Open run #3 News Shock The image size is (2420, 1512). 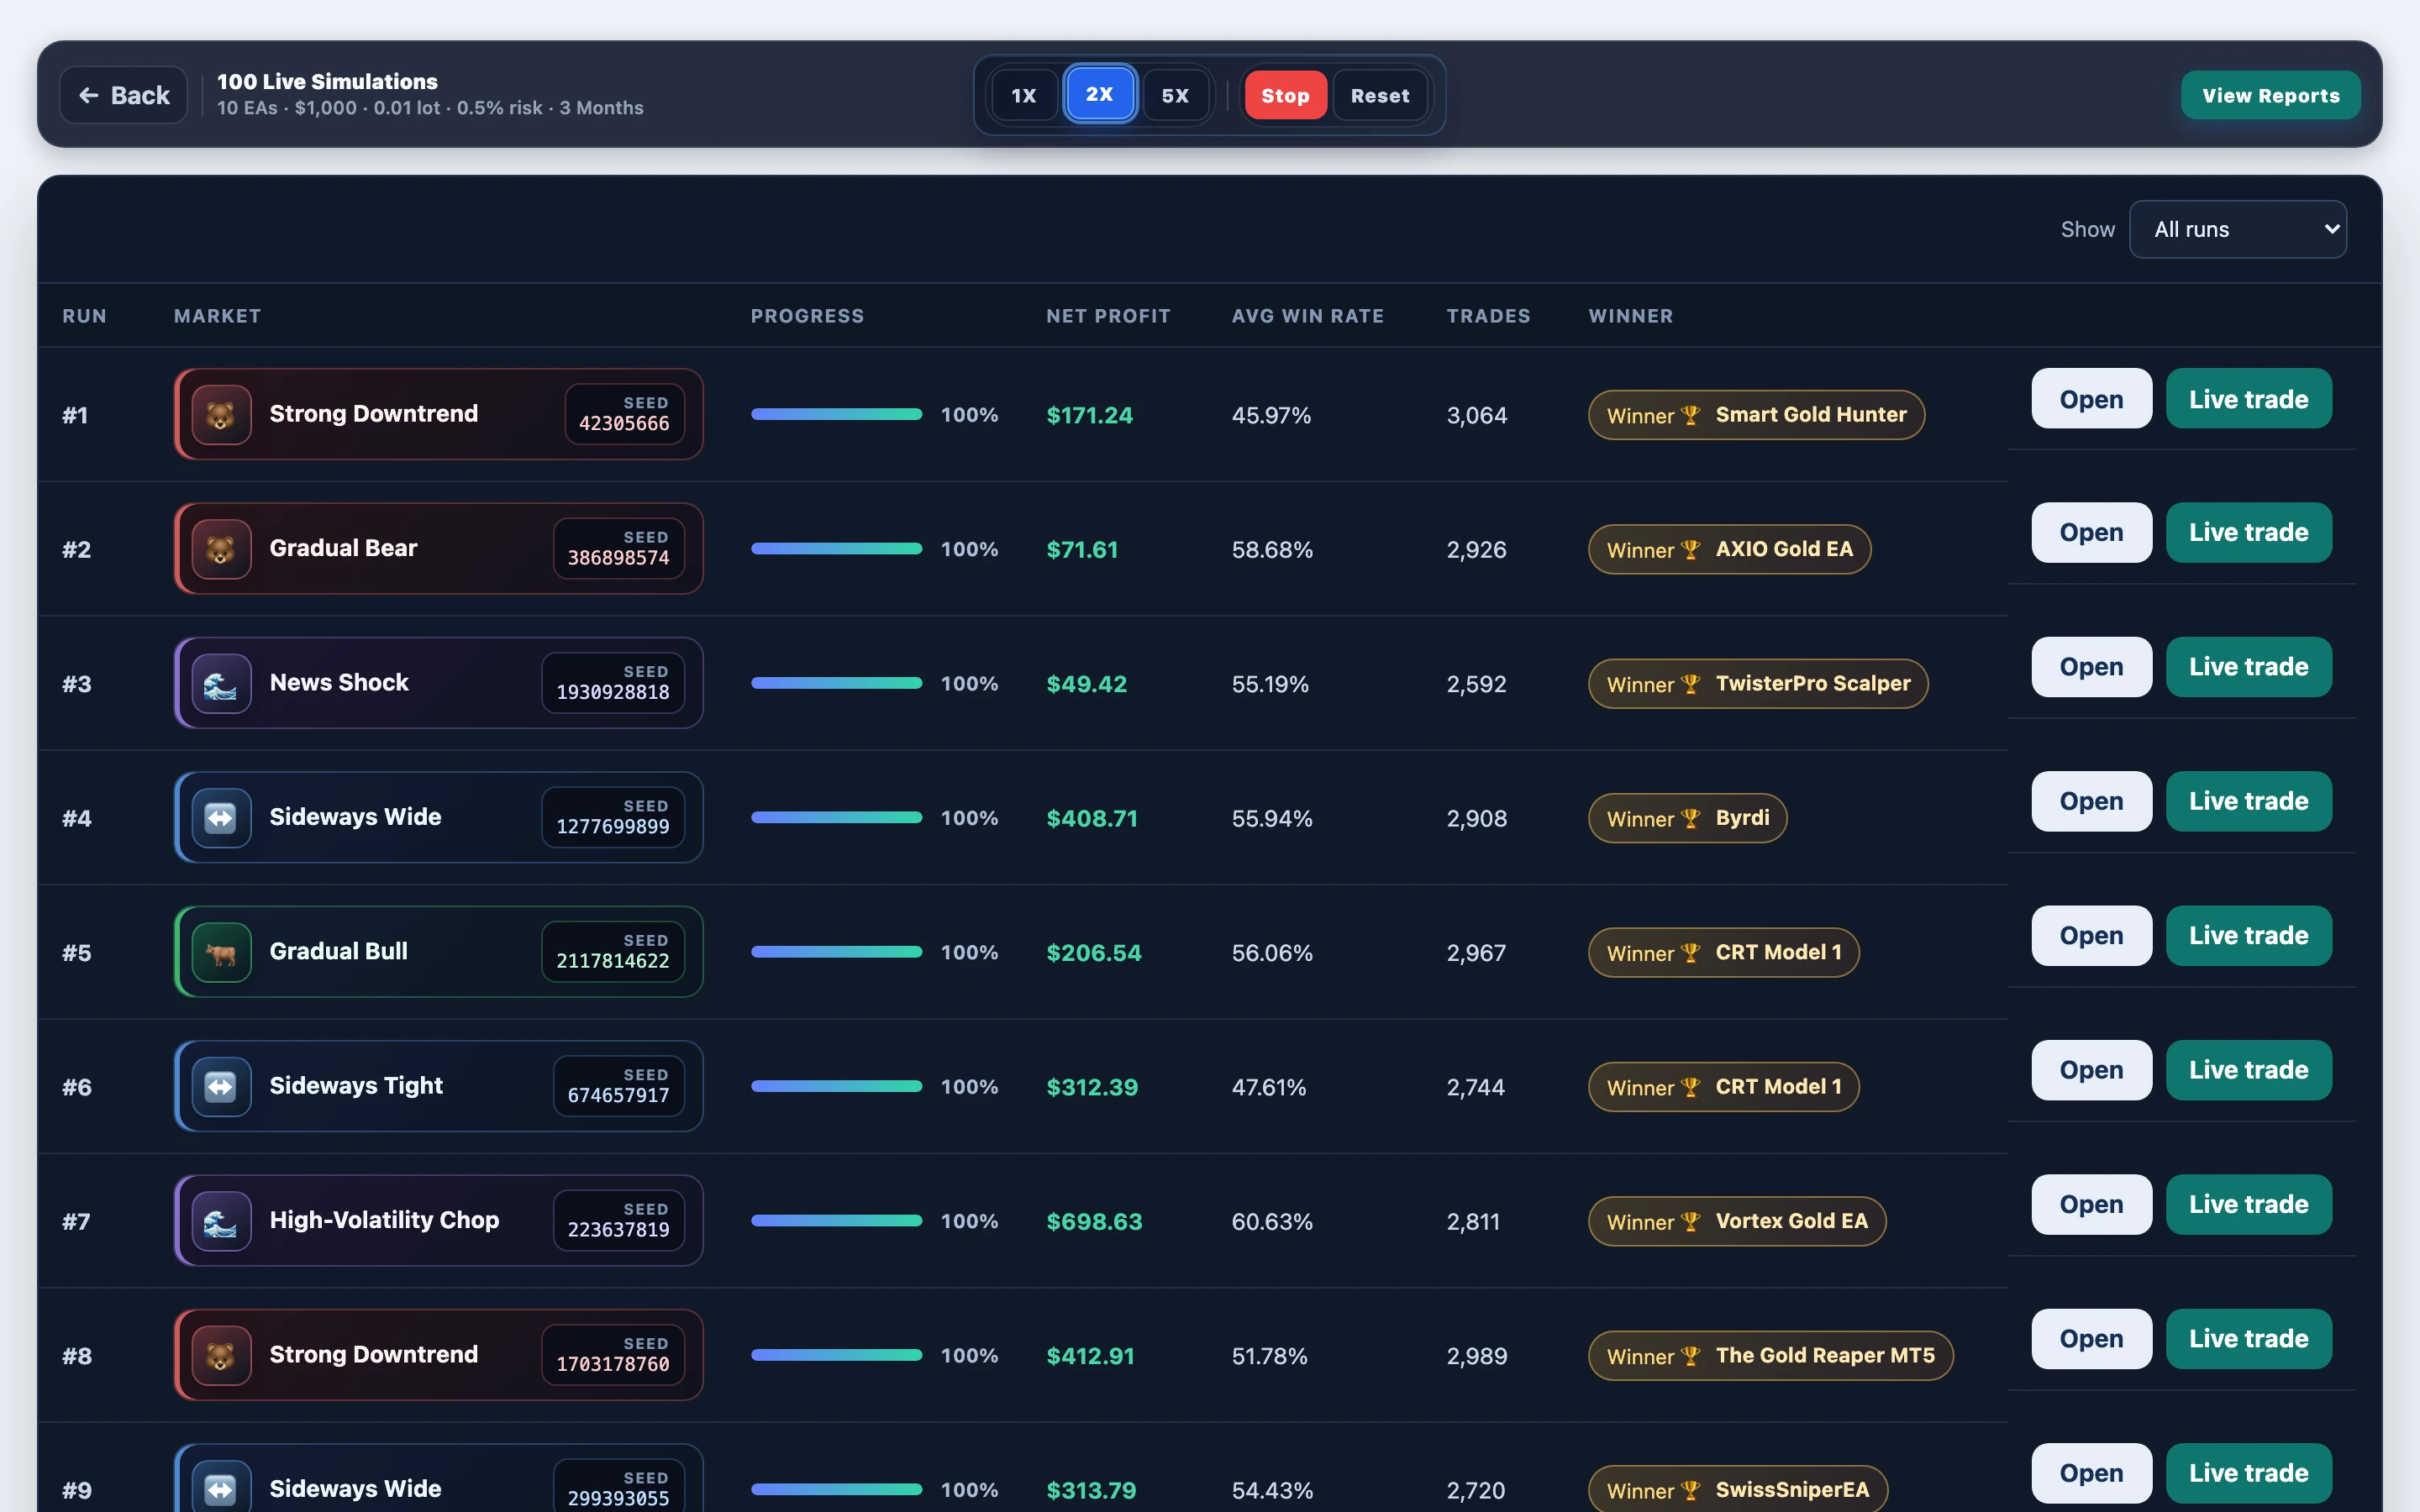2091,667
